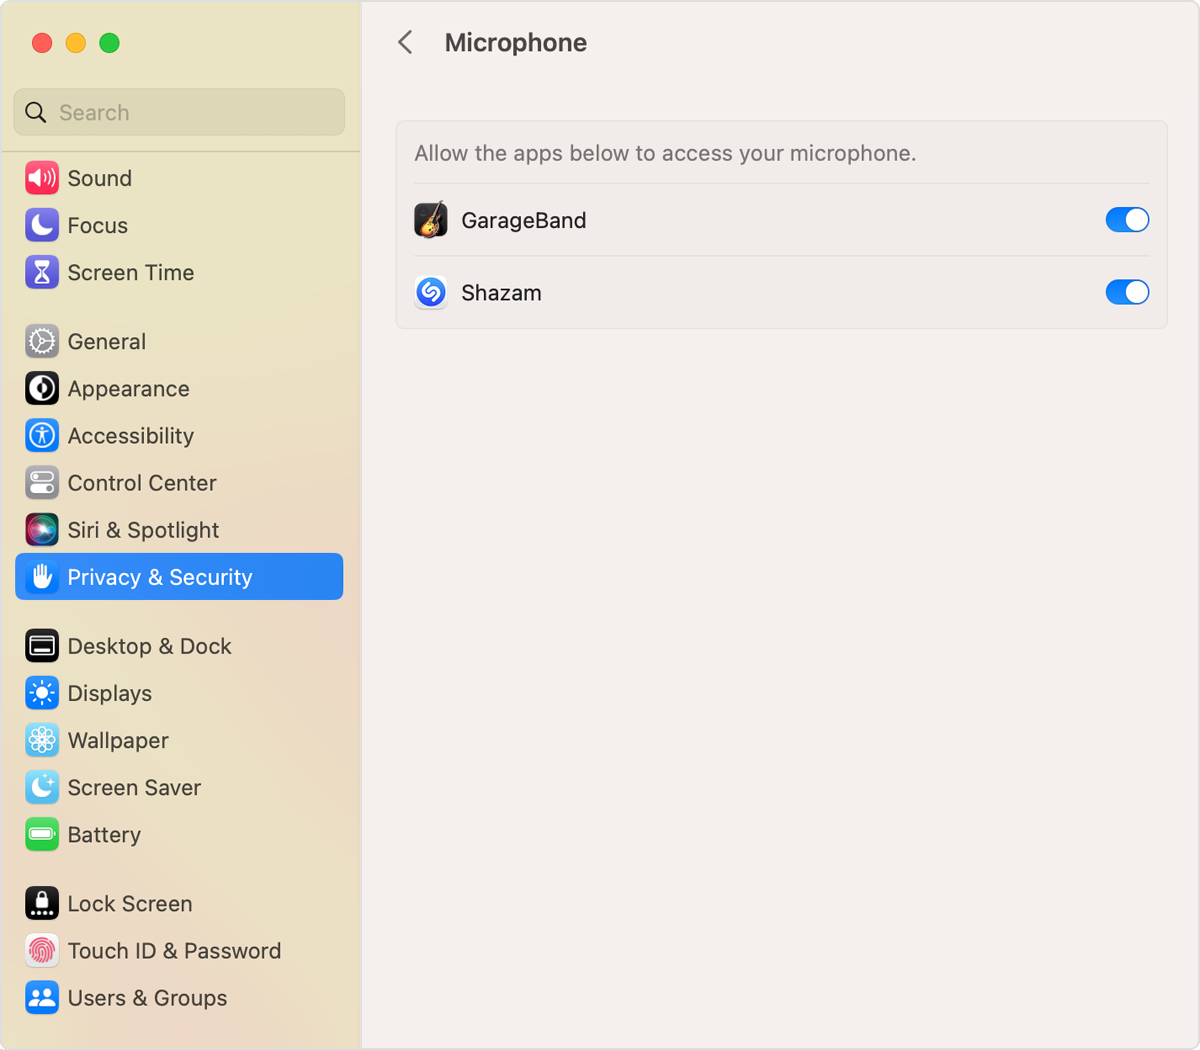Click the GarageBand guitar app icon

[431, 220]
